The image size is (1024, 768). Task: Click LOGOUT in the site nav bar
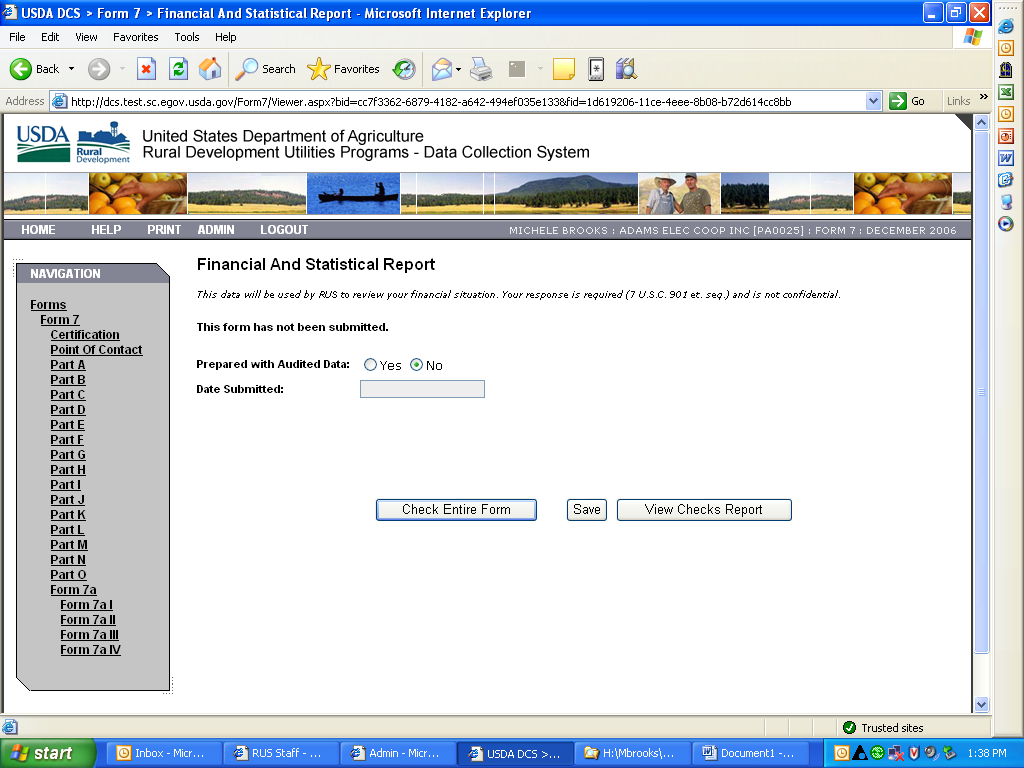[284, 230]
